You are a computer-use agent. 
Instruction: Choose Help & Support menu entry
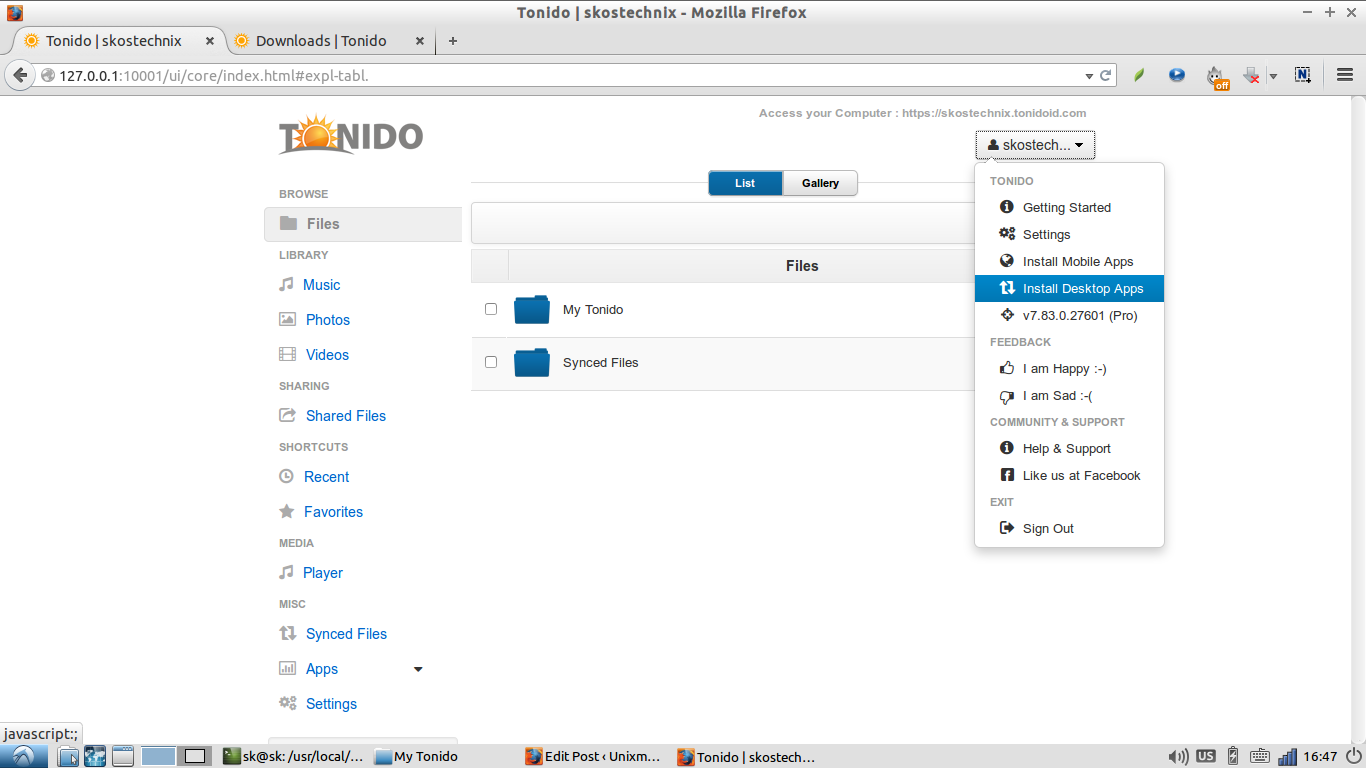pos(1069,448)
